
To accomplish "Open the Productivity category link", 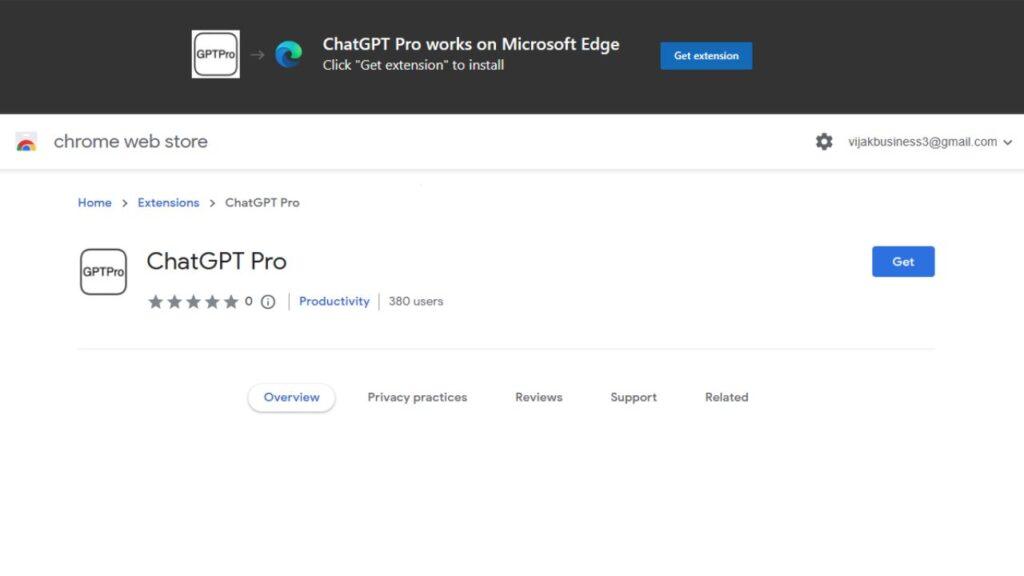I will (334, 301).
